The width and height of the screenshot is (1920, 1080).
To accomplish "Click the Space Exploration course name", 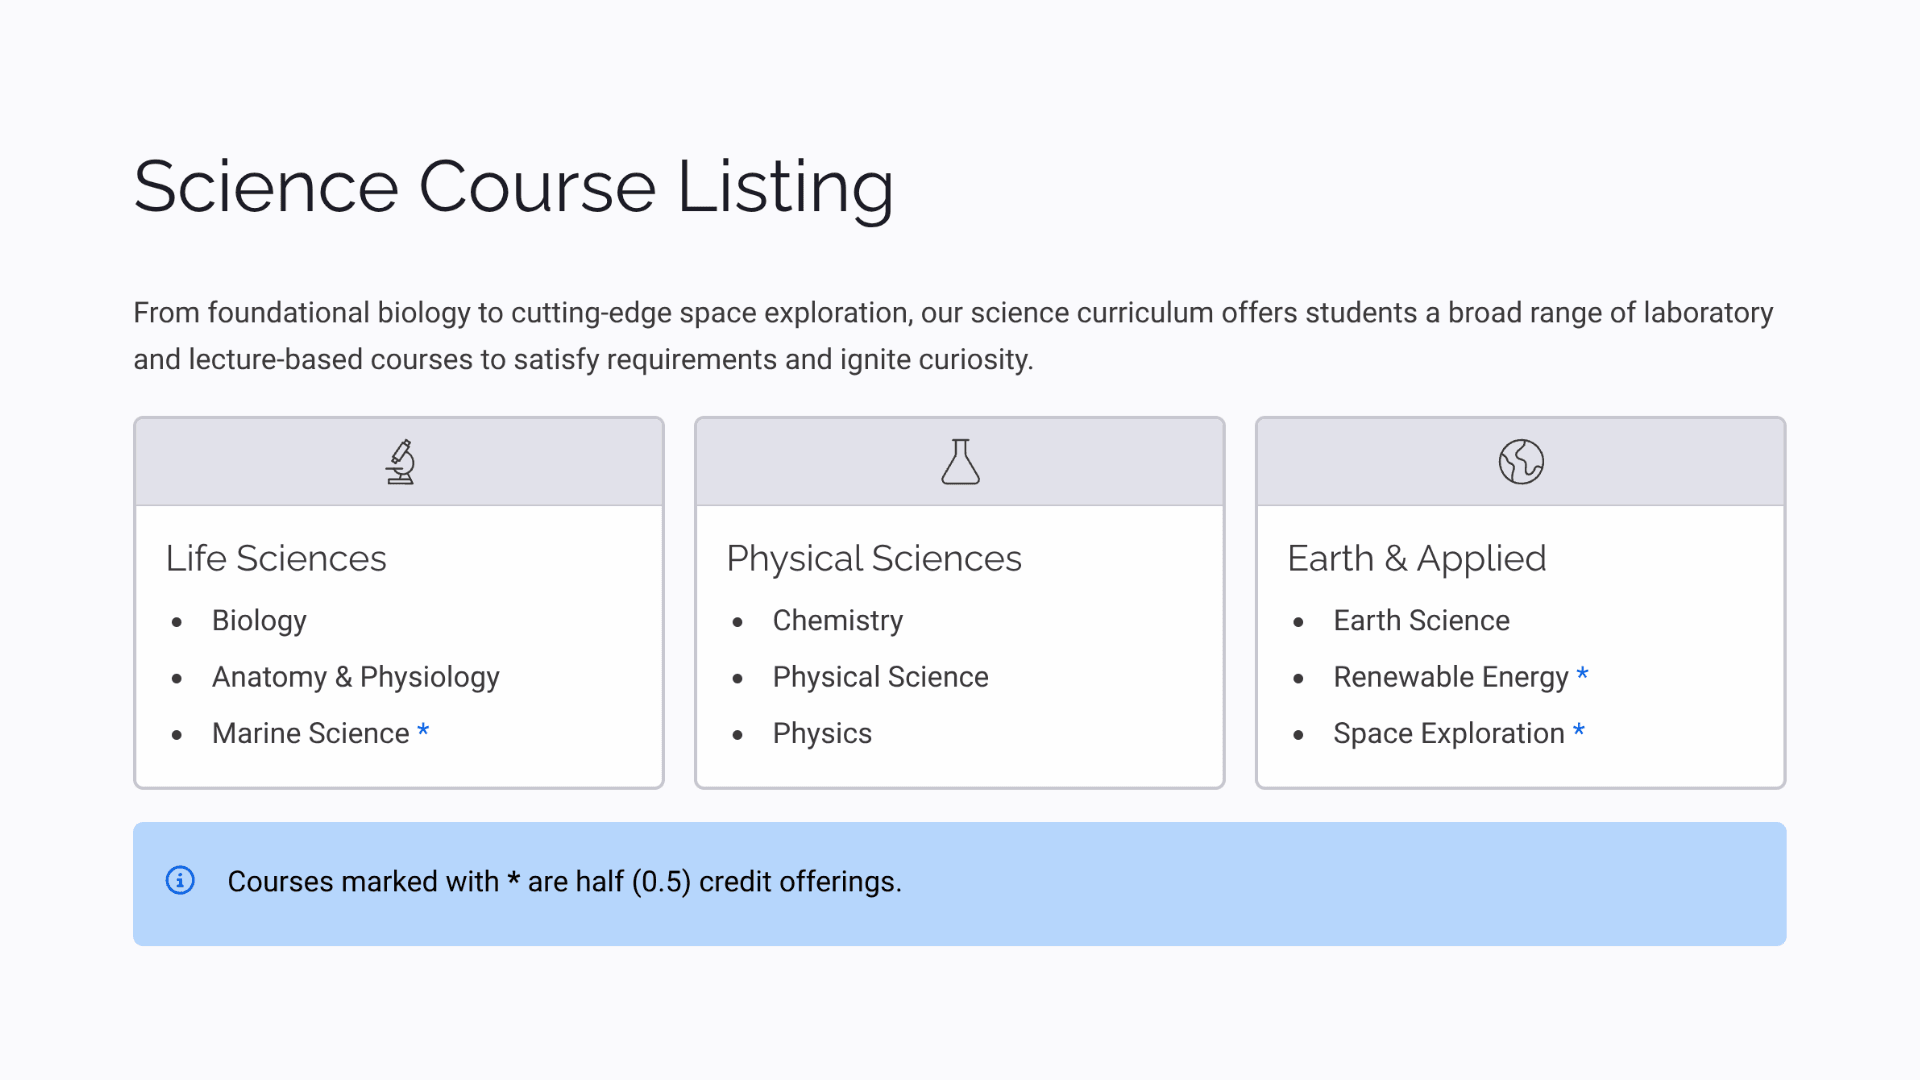I will coord(1448,734).
